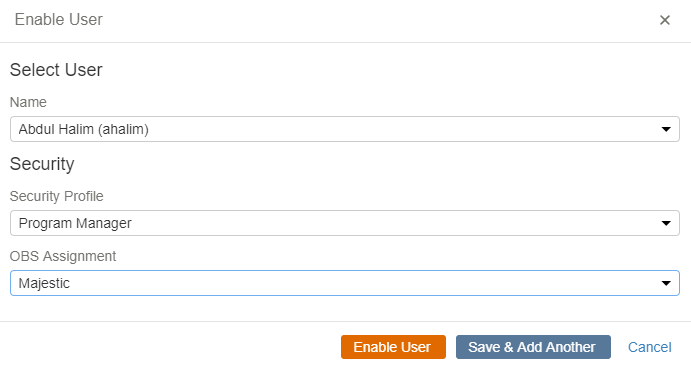Click the Security Profile label
Viewport: 691px width, 372px height.
point(56,196)
